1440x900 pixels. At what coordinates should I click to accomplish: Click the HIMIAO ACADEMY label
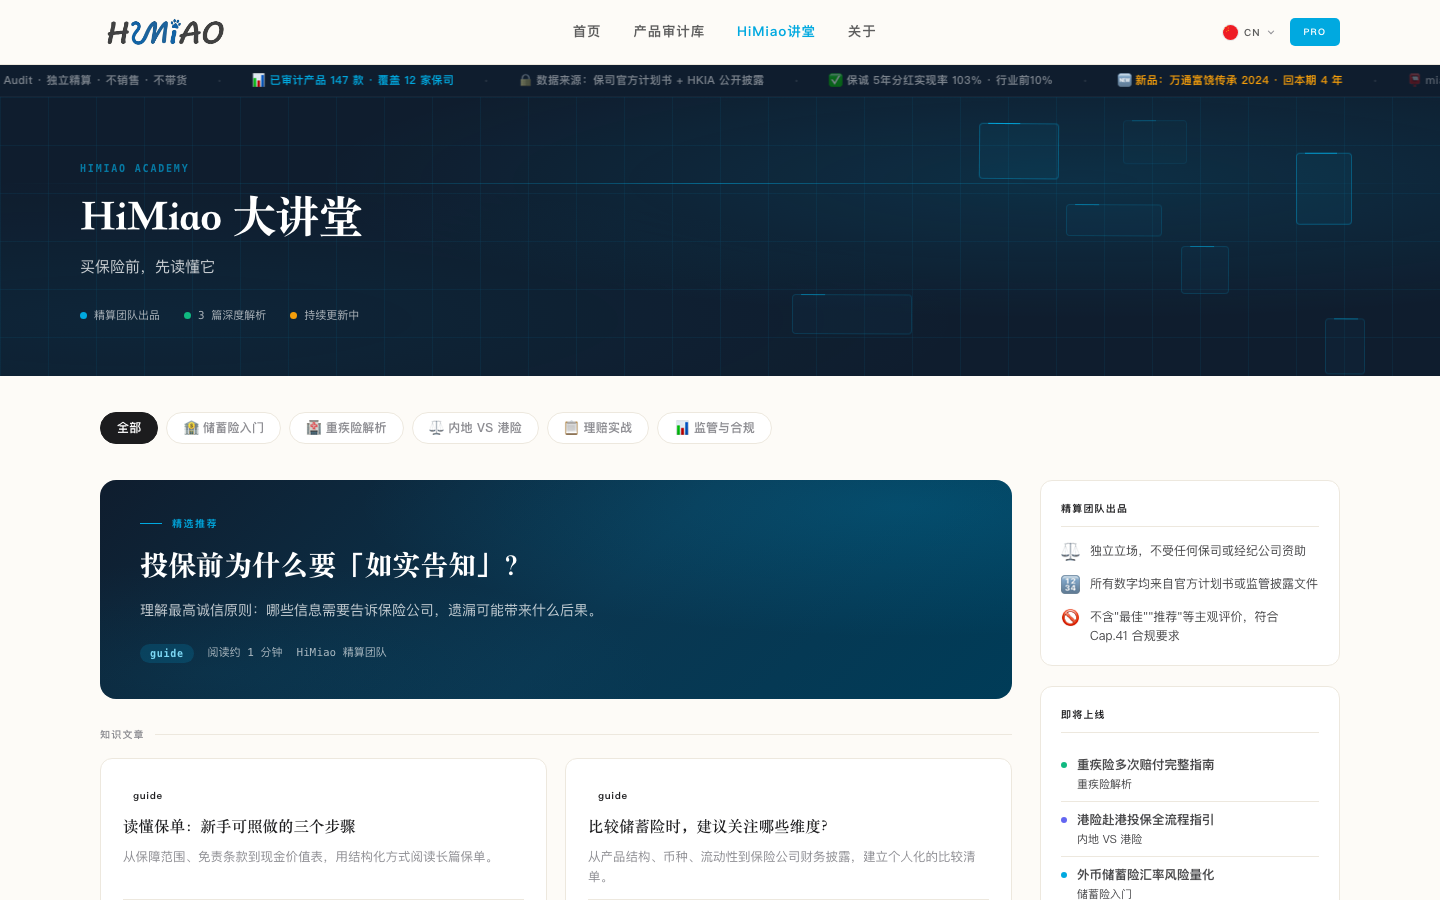(134, 168)
